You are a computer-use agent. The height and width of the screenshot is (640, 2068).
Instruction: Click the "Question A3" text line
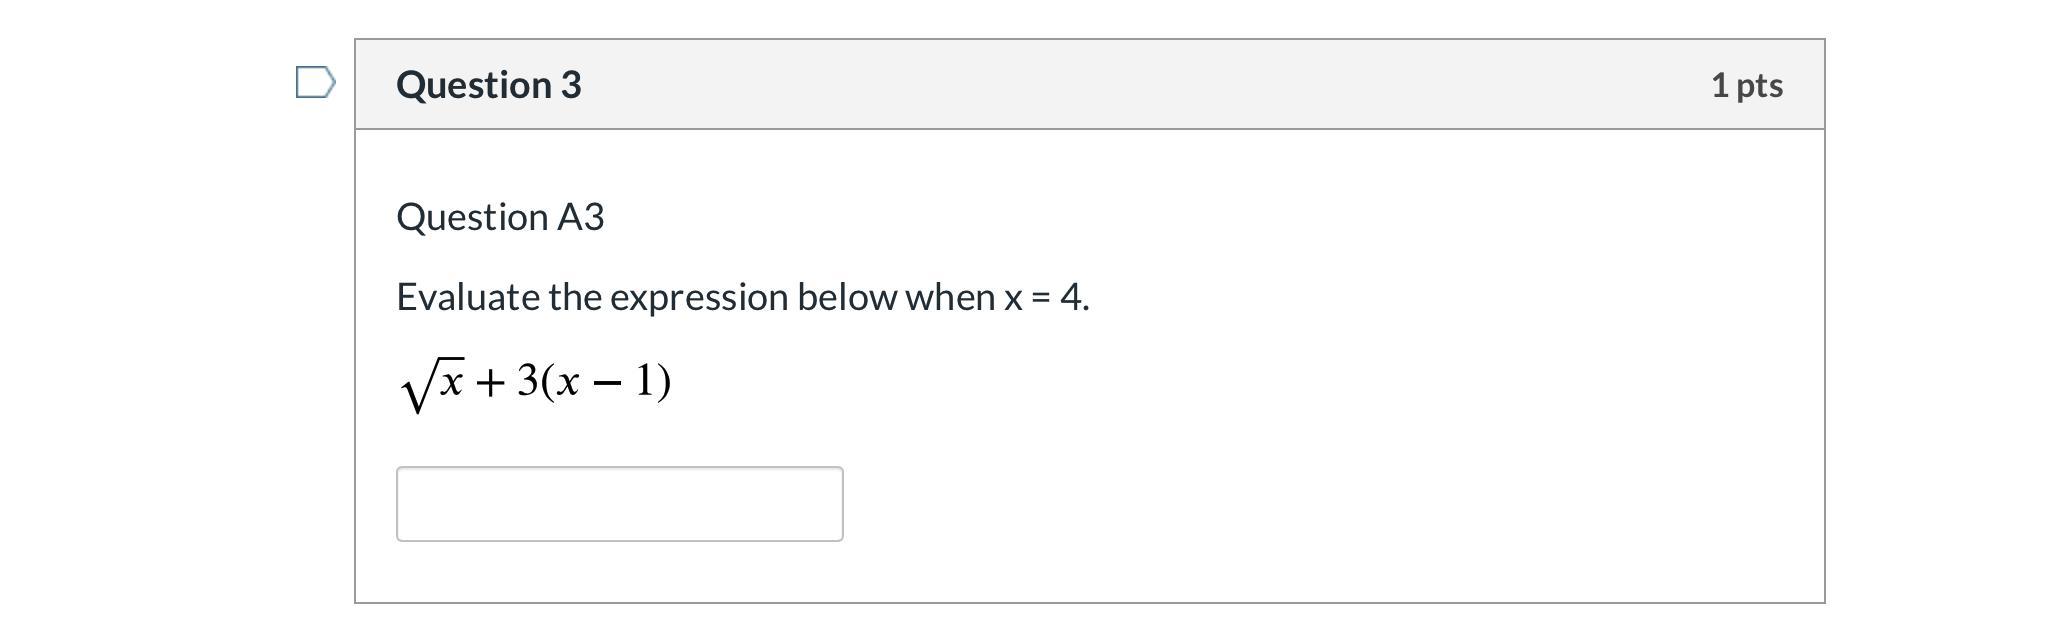[x=500, y=217]
